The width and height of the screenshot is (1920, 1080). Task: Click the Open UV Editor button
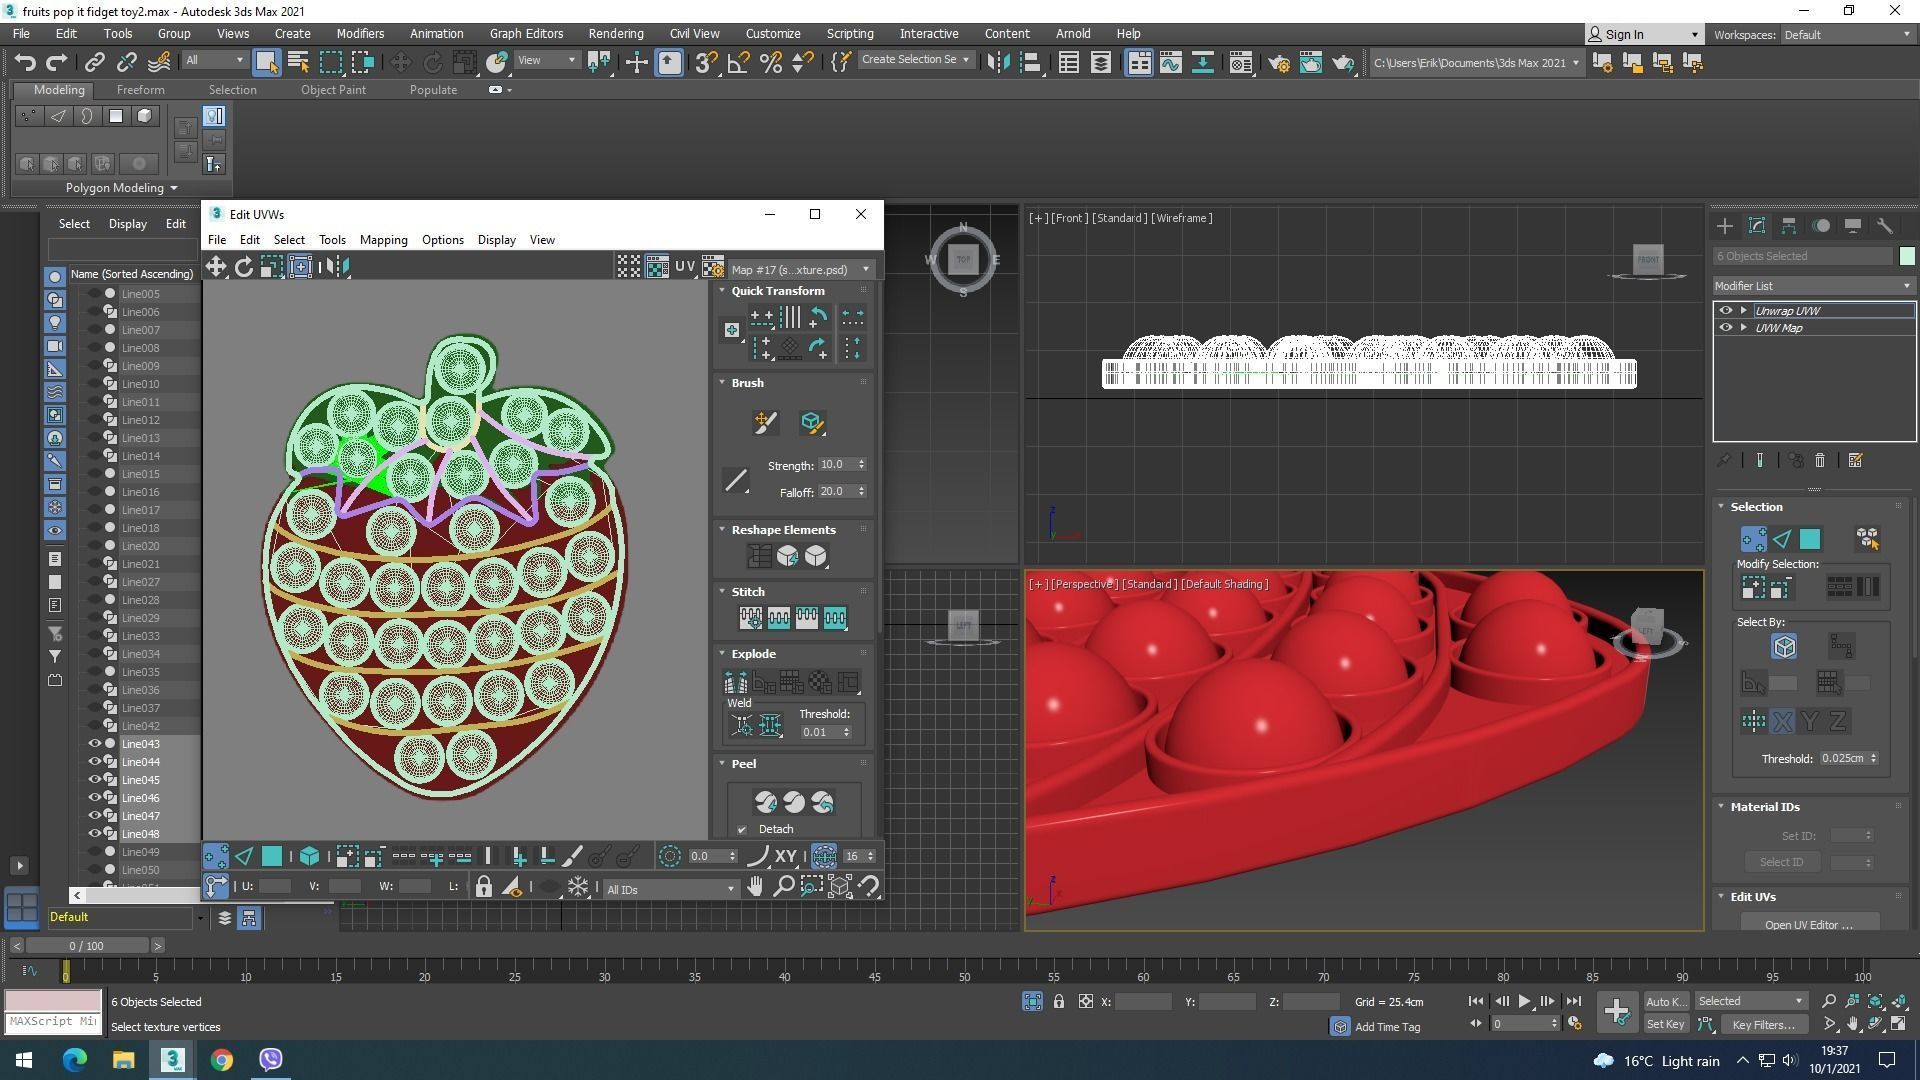click(x=1808, y=924)
